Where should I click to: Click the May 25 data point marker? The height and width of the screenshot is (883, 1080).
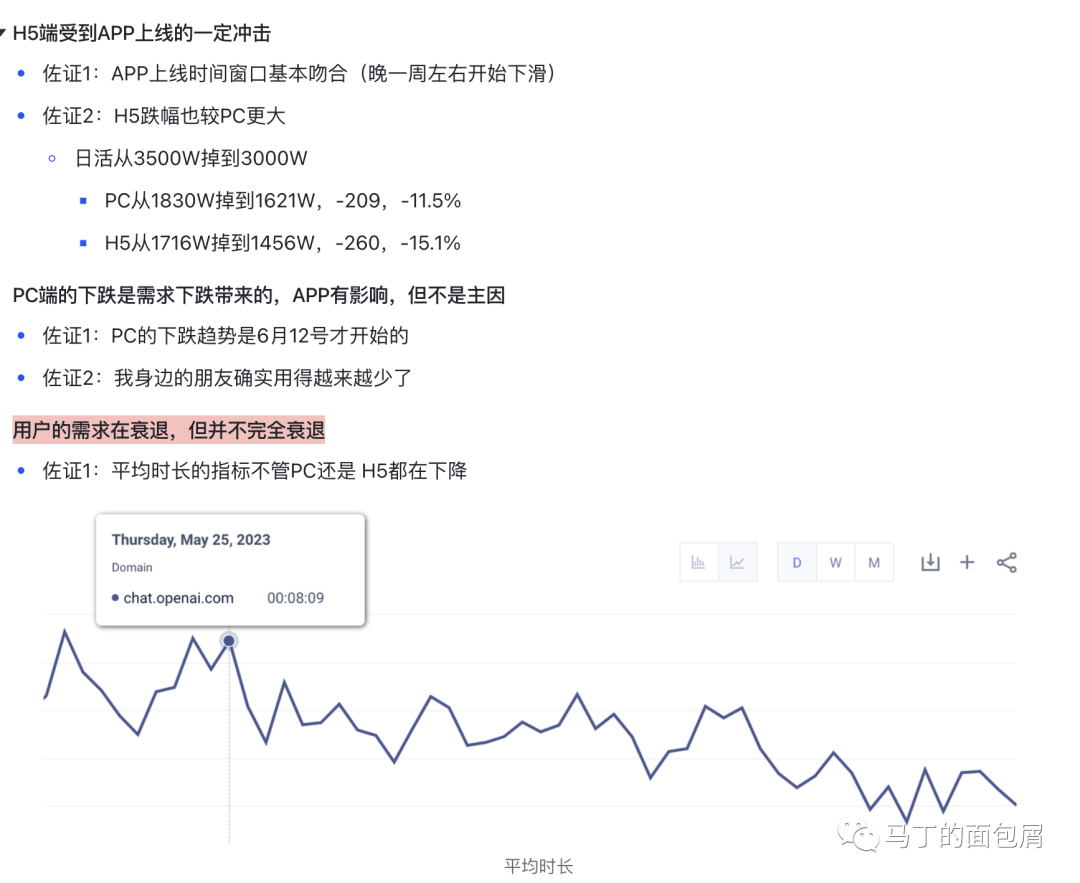point(229,641)
